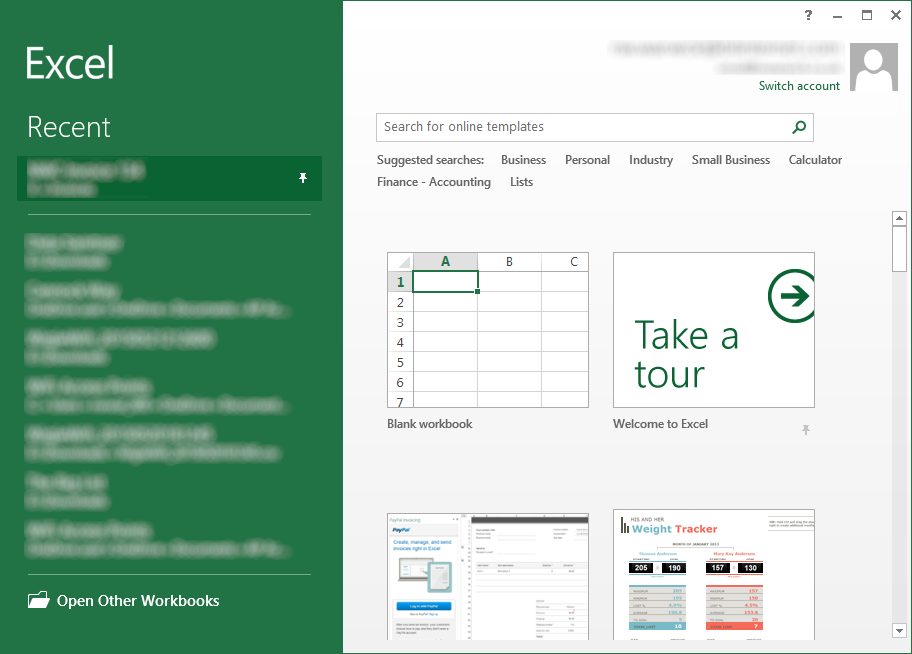
Task: Choose the Small Business suggested search
Action: point(730,160)
